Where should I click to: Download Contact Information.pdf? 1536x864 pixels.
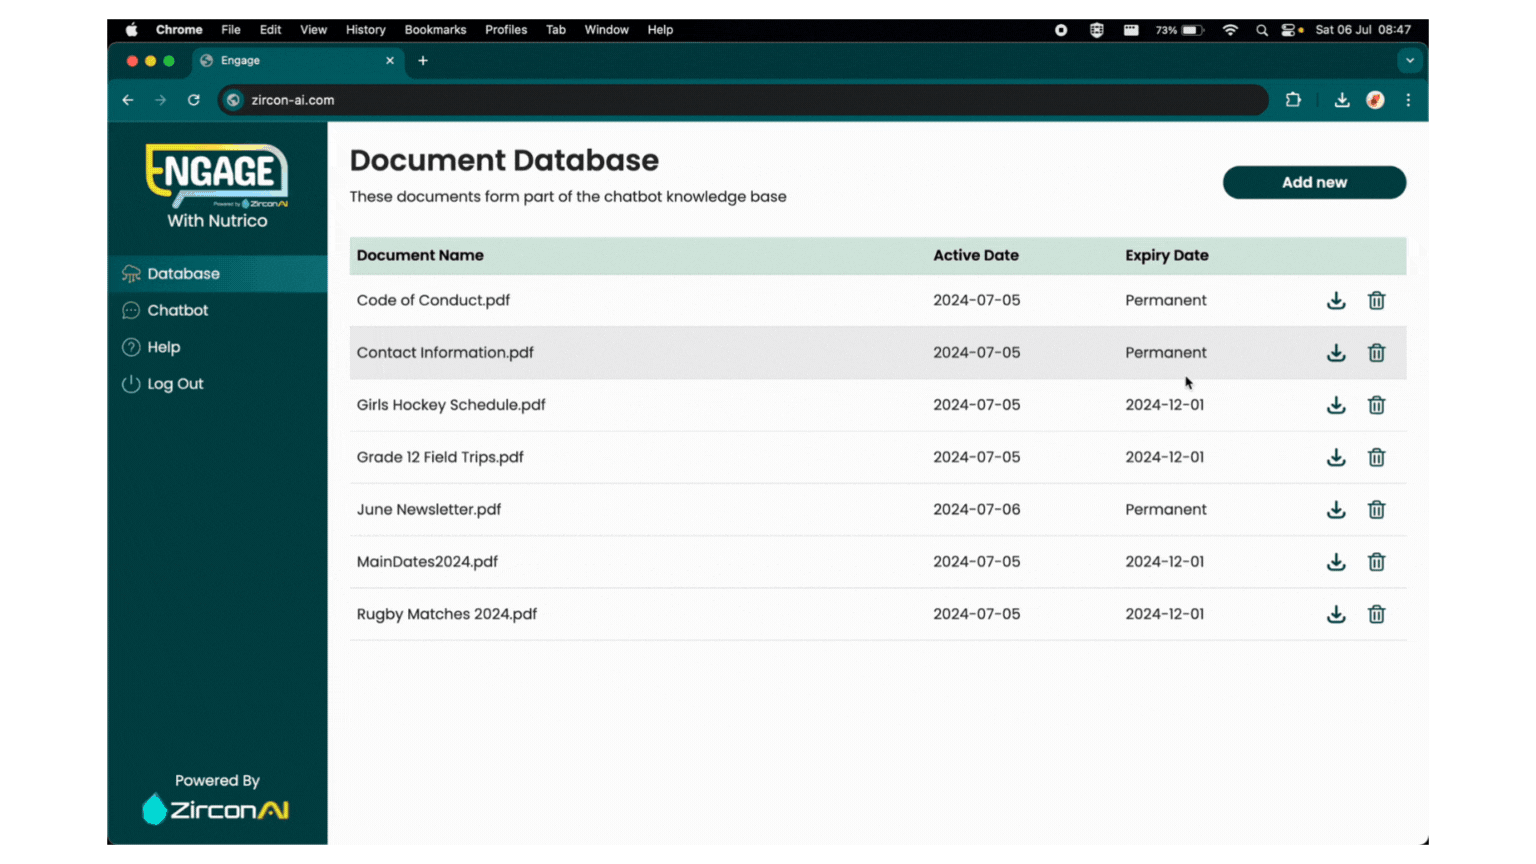point(1336,353)
